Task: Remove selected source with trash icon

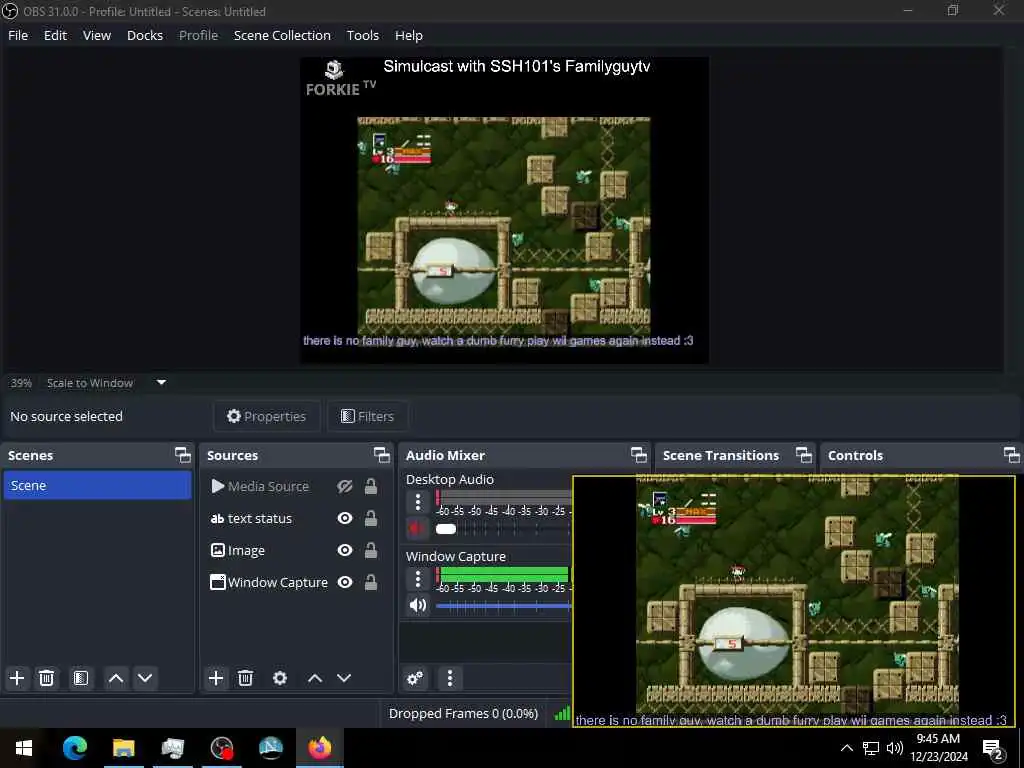Action: pyautogui.click(x=246, y=678)
